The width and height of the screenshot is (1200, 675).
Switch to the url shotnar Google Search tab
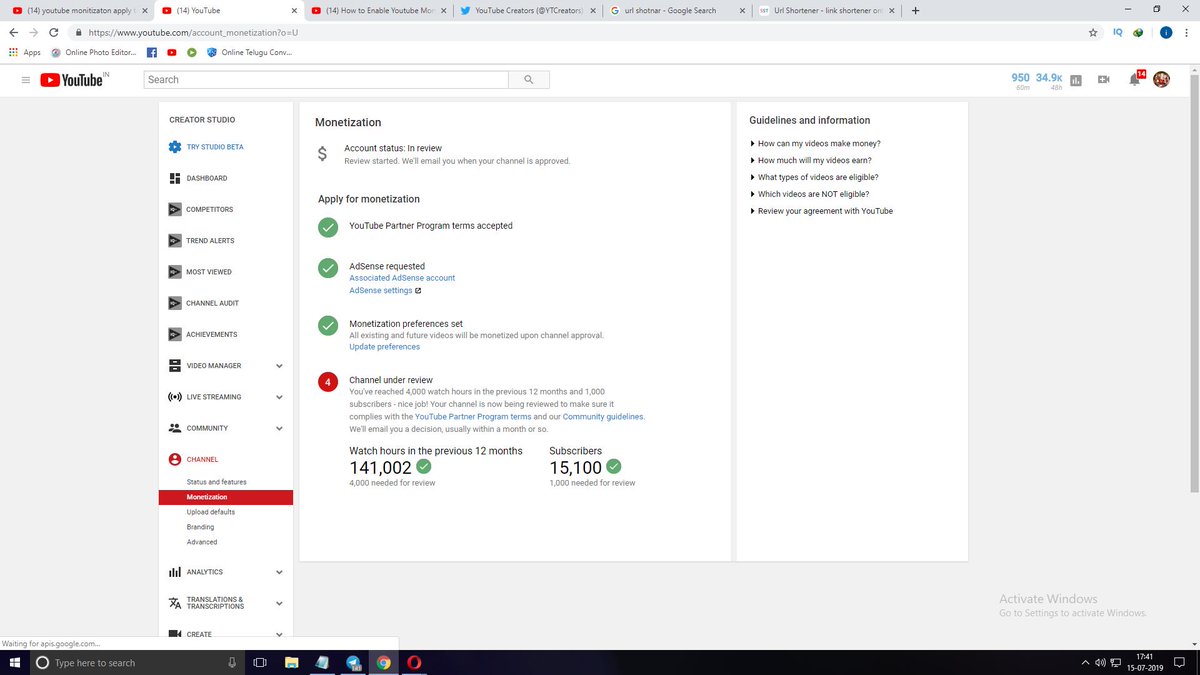tap(677, 10)
